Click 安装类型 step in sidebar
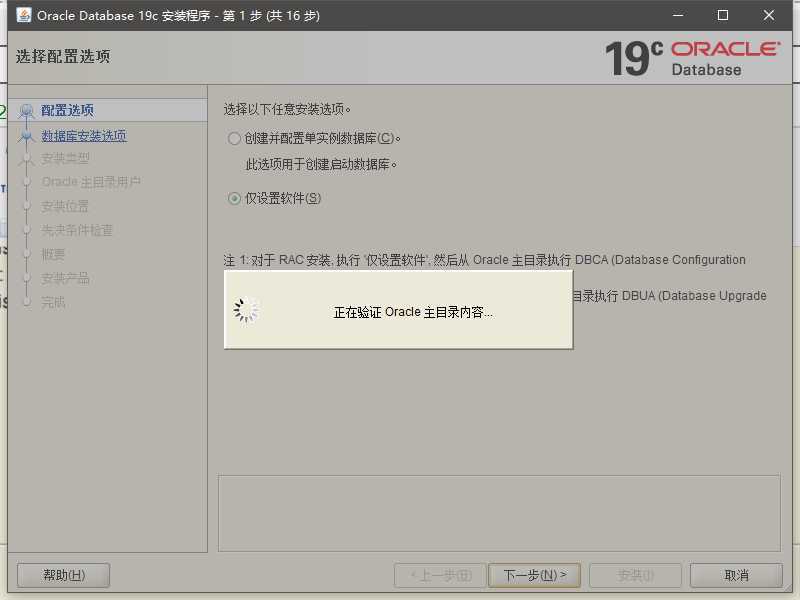The image size is (800, 600). [65, 159]
